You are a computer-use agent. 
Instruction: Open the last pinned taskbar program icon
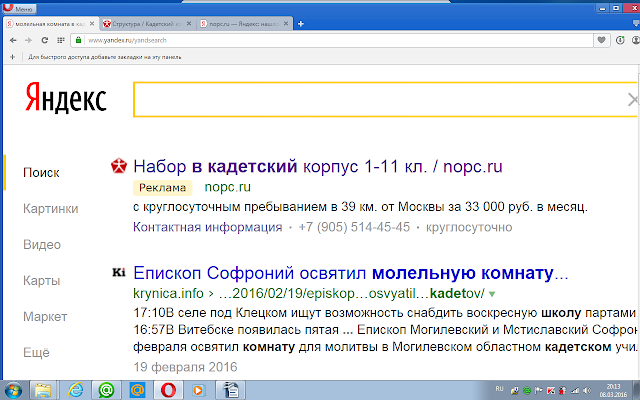tap(231, 391)
